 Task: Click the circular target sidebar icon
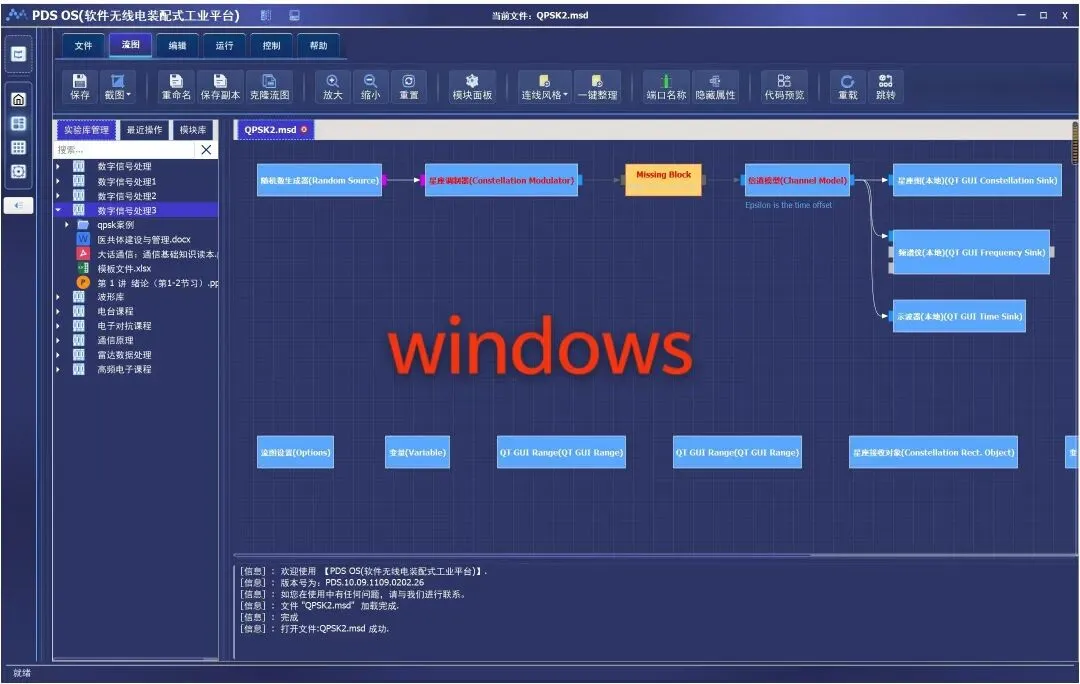click(19, 172)
